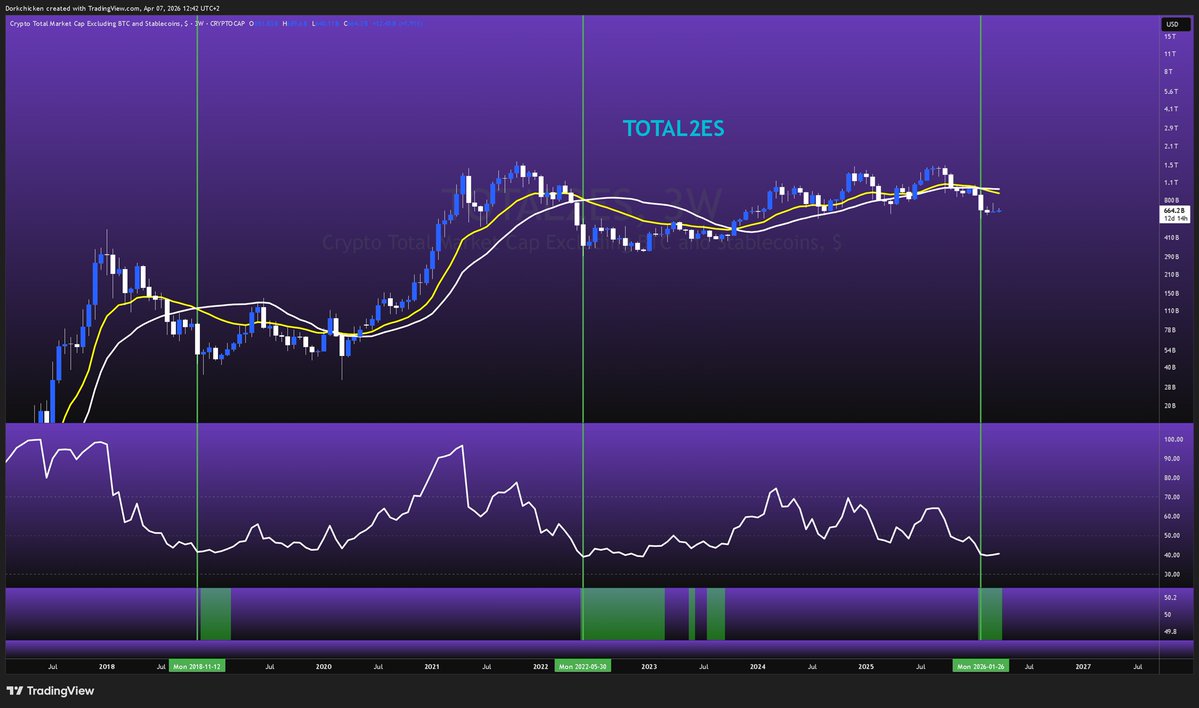Click the 50.2 label on bottom pane scale
The image size is (1199, 708).
pos(1170,598)
